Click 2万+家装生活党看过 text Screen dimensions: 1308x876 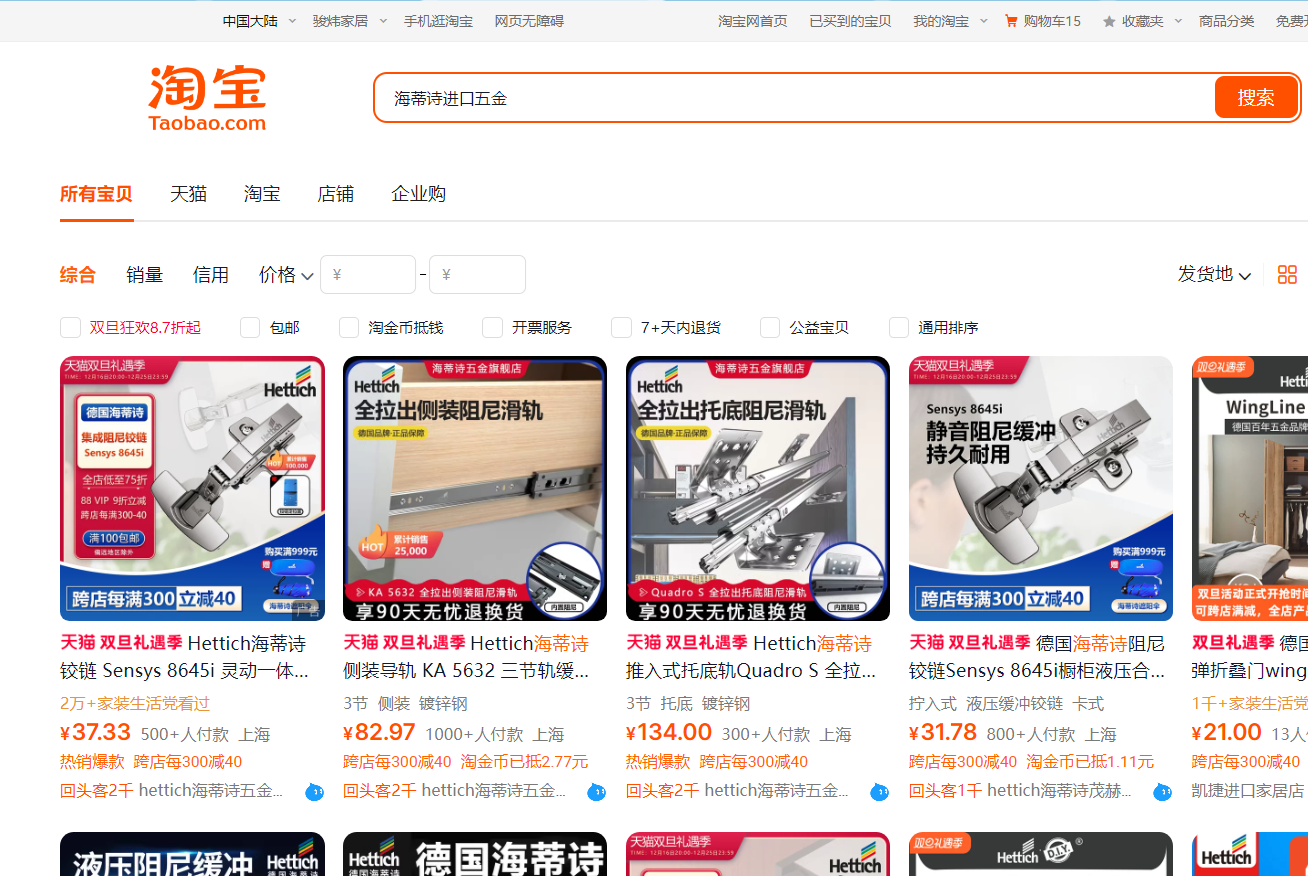coord(135,704)
